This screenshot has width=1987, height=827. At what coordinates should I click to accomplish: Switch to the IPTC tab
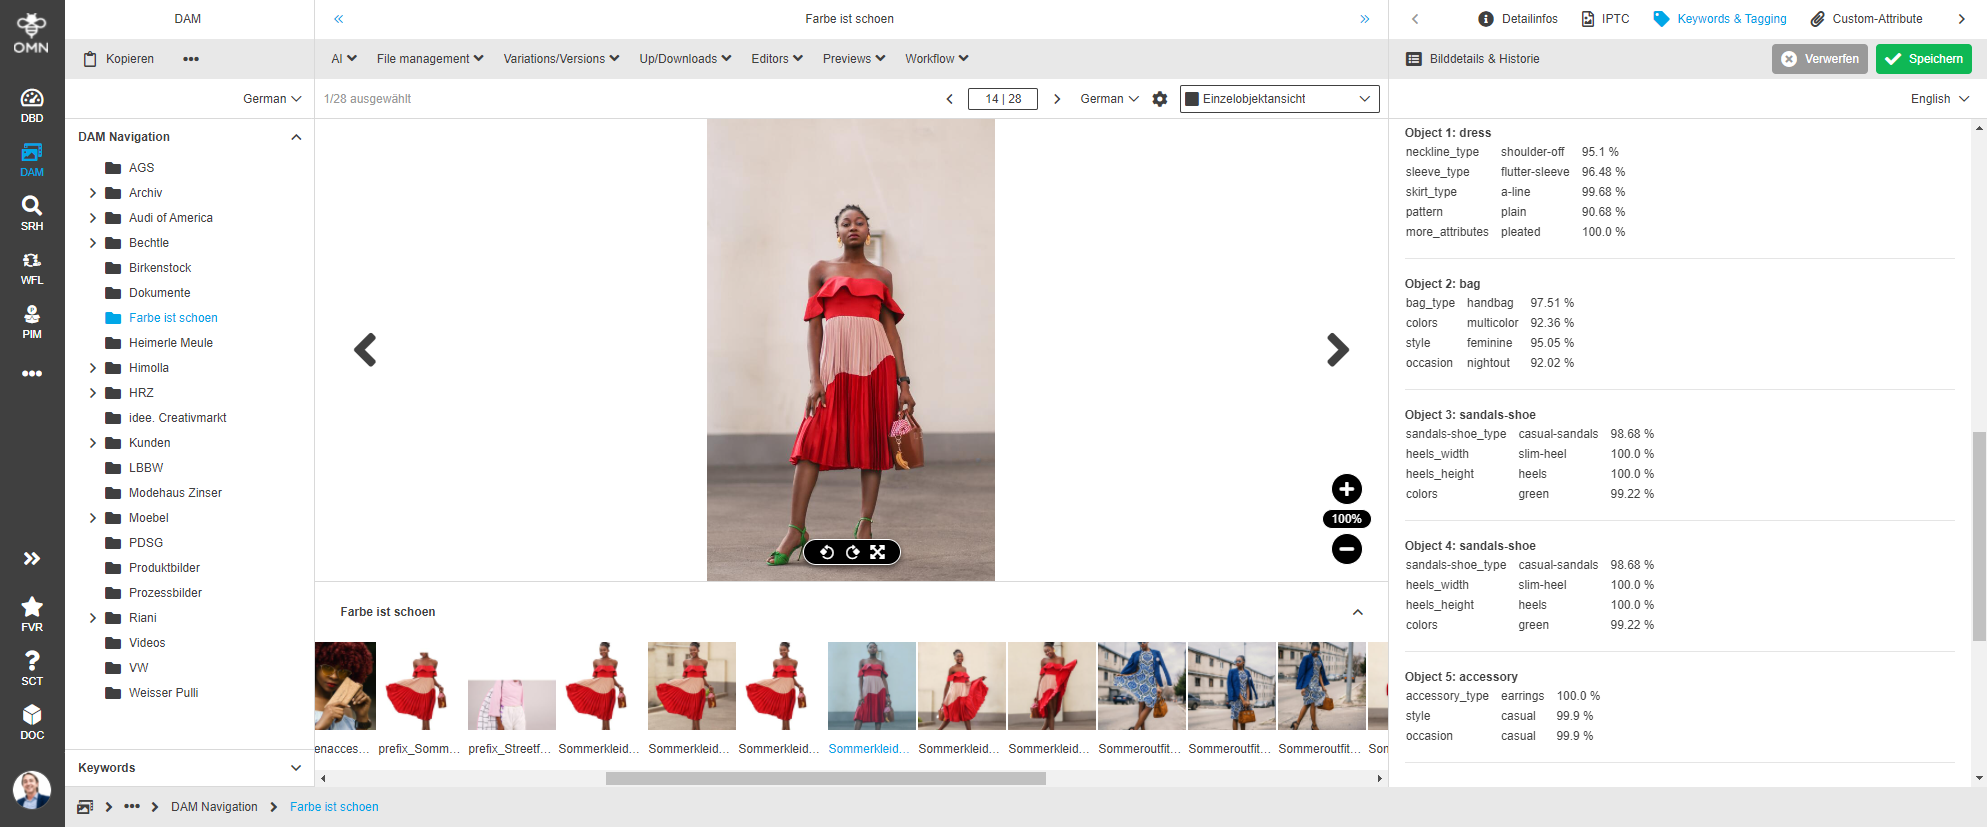point(1605,19)
